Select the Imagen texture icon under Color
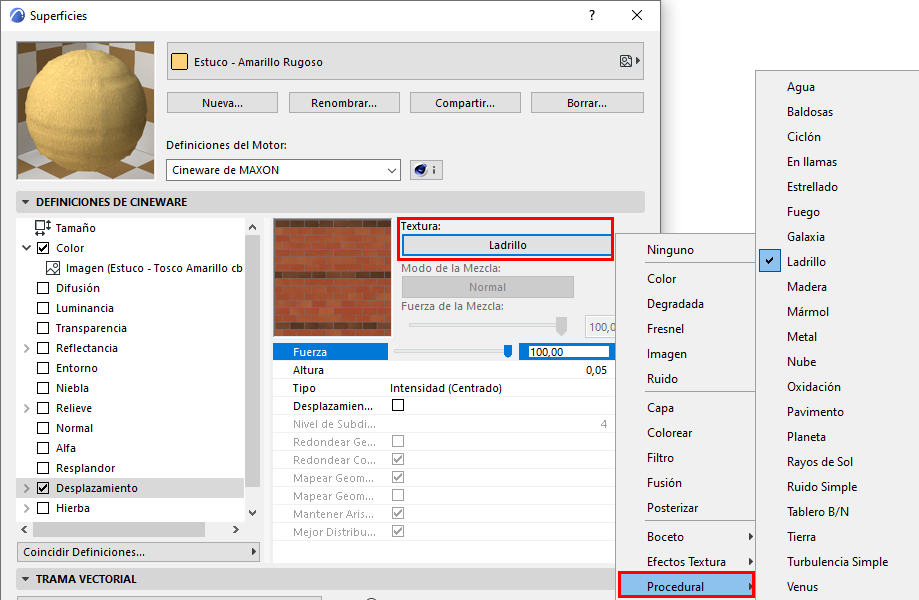The height and width of the screenshot is (600, 919). point(53,268)
